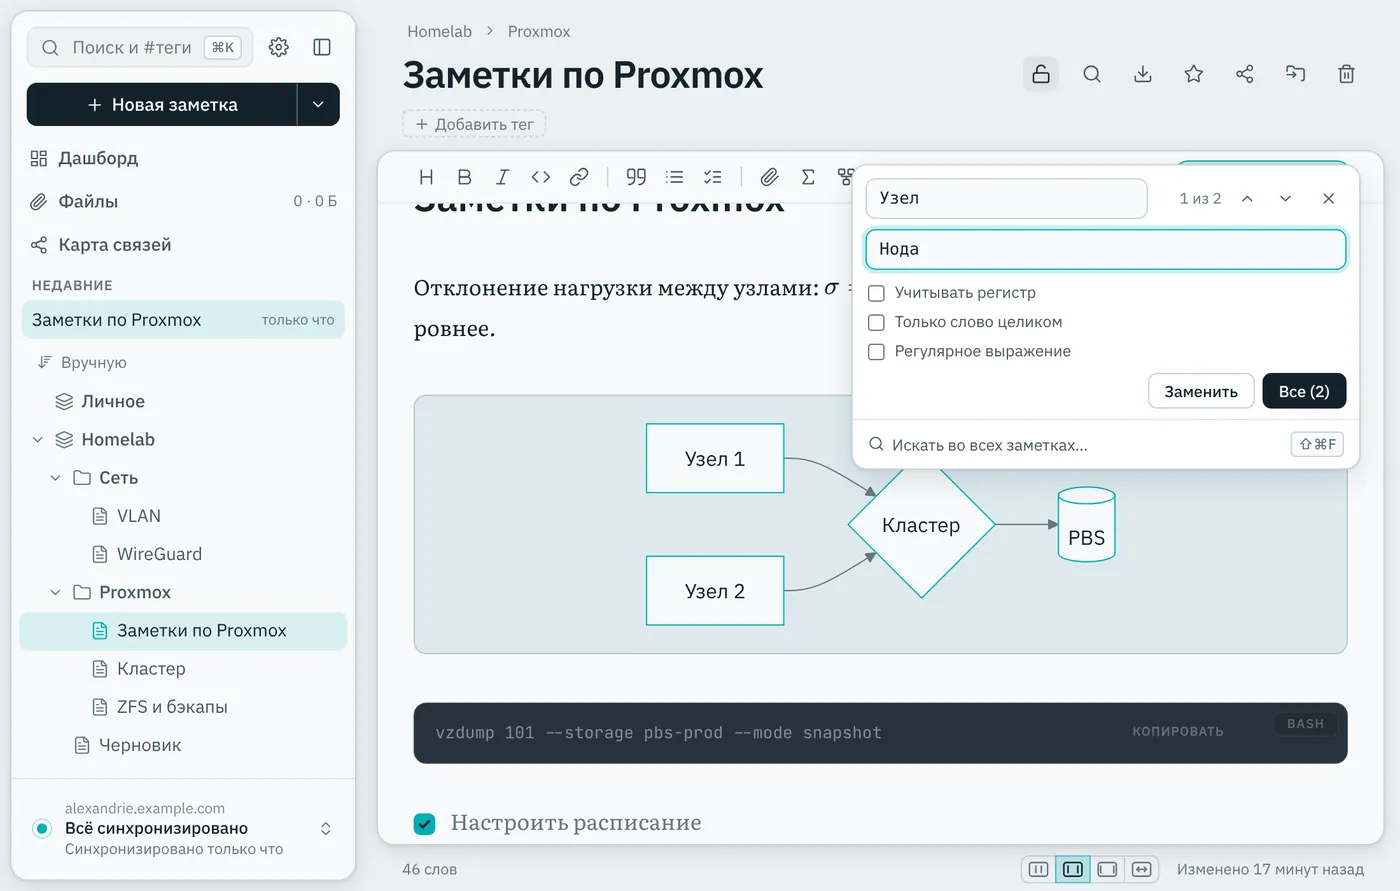Open the sync account switcher chevrons
This screenshot has width=1400, height=891.
click(x=326, y=829)
